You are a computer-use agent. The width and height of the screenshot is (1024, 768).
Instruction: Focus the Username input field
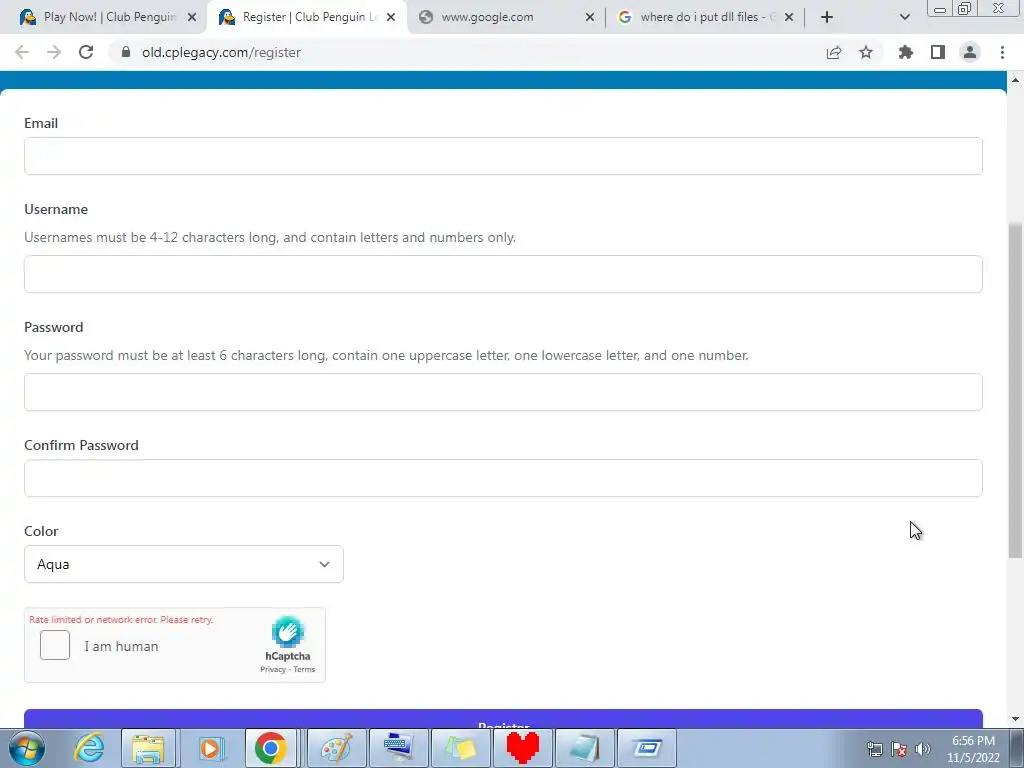[503, 274]
